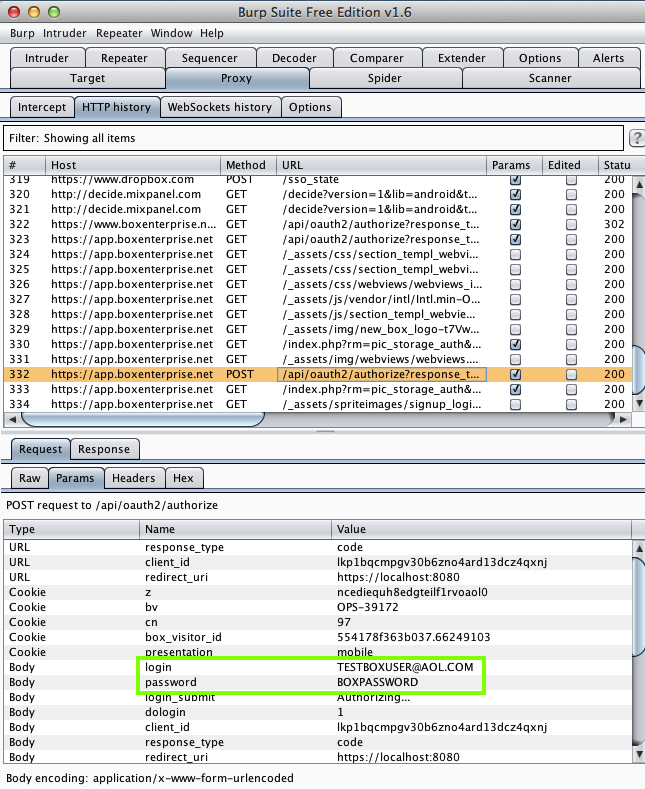The width and height of the screenshot is (645, 789).
Task: Click history horizontal scrollbar thumb
Action: [142, 419]
